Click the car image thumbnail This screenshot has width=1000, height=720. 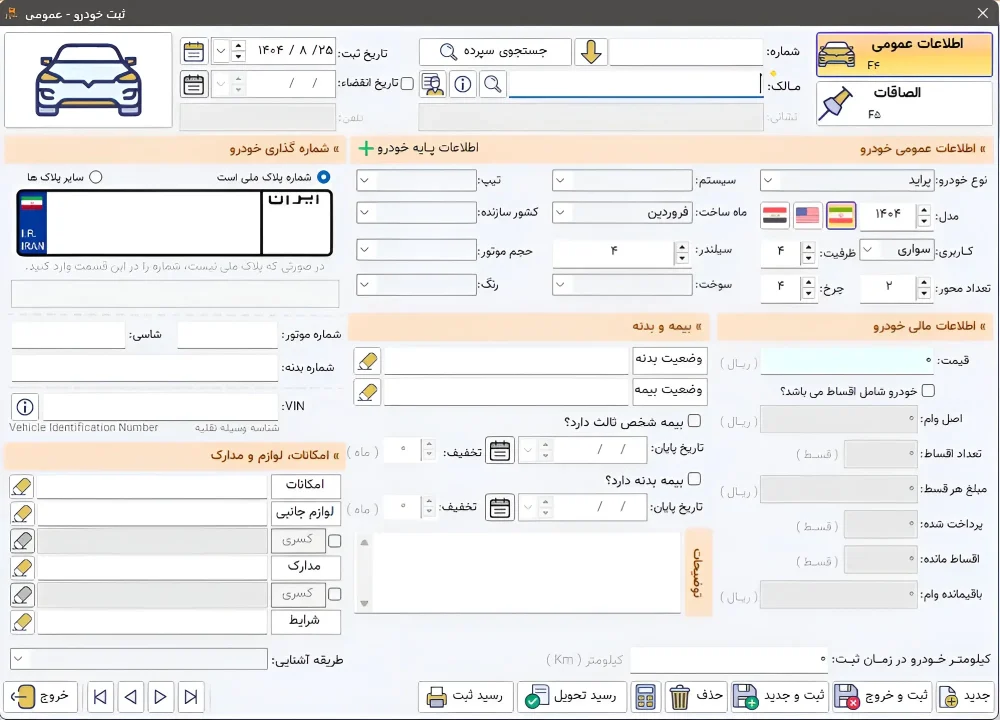tap(88, 80)
